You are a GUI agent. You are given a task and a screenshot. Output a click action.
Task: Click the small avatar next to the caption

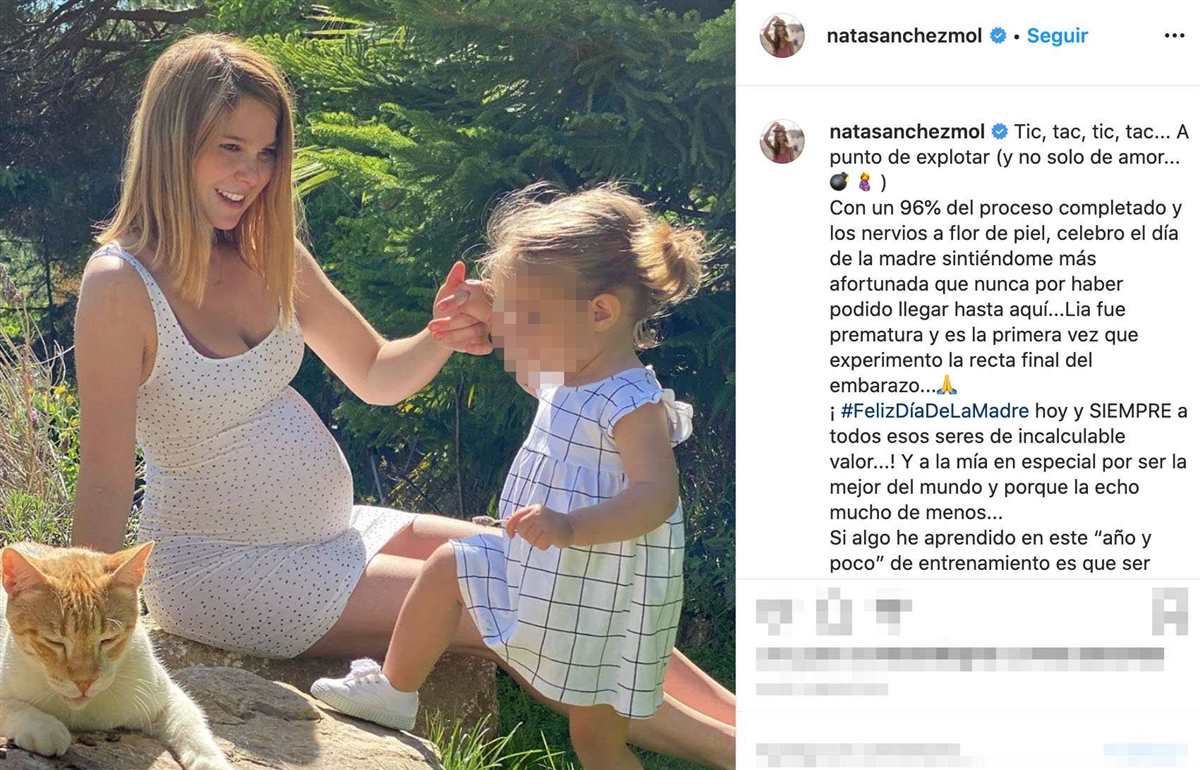tap(782, 141)
